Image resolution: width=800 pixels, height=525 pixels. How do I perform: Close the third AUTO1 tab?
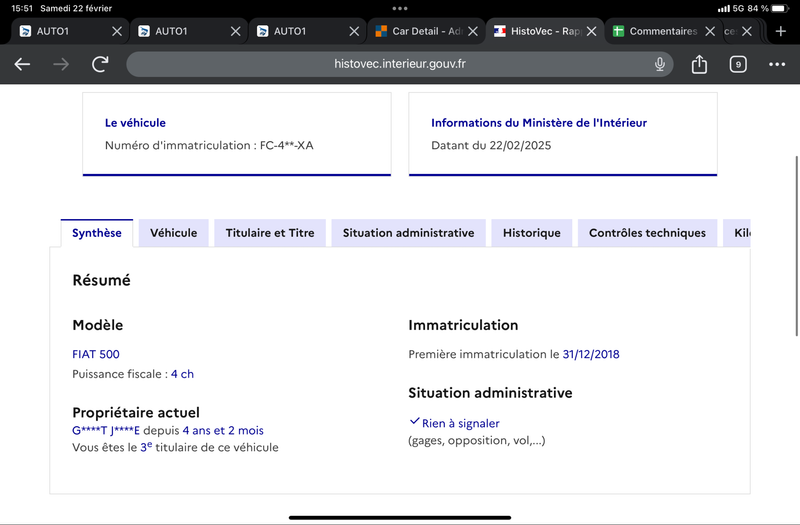pyautogui.click(x=354, y=31)
